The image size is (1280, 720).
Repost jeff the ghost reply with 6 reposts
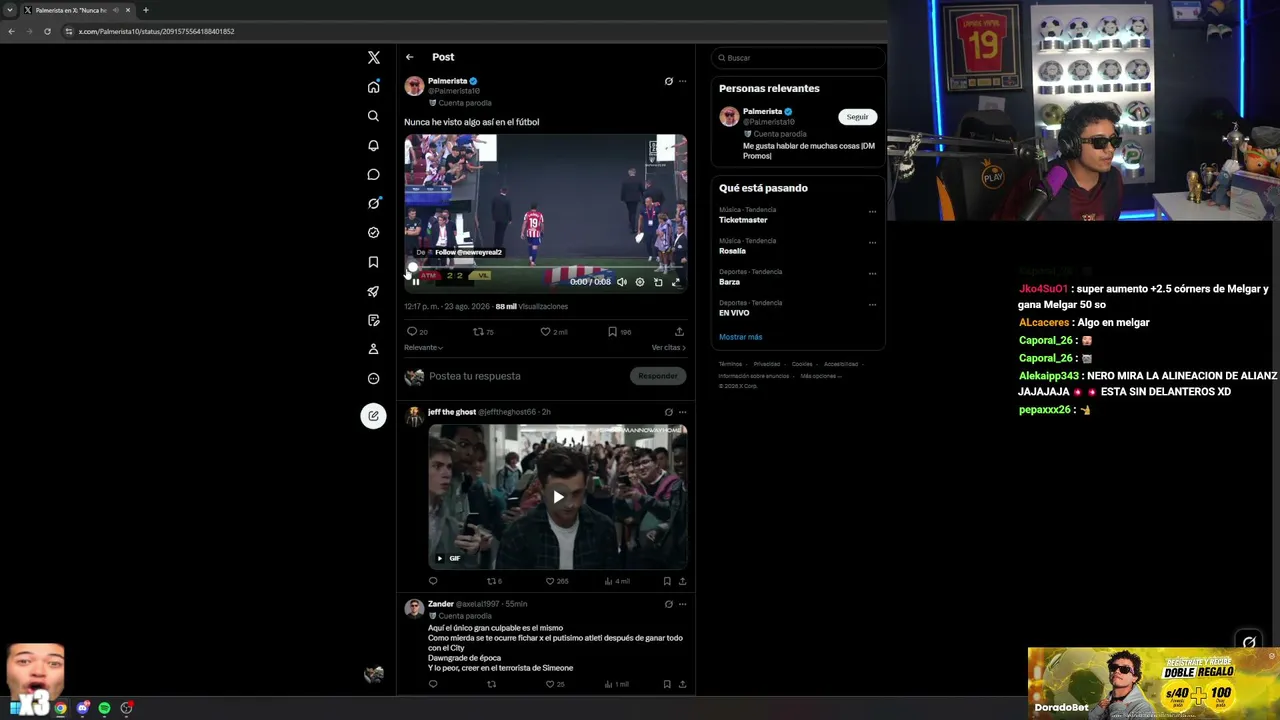click(x=494, y=581)
